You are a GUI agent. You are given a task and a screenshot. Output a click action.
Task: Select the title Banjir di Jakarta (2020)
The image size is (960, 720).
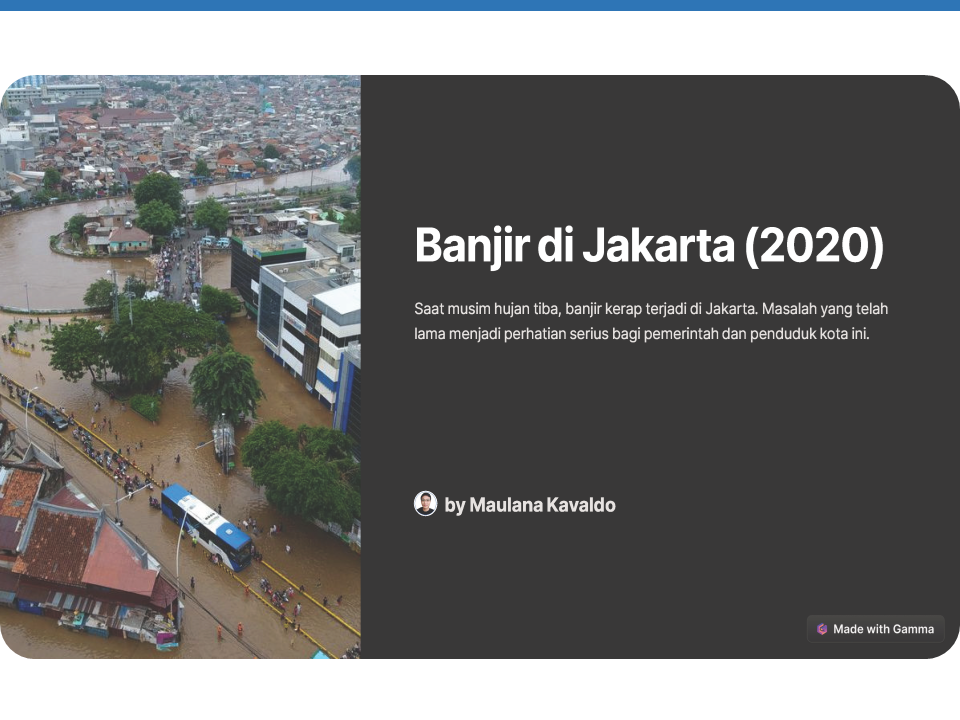pyautogui.click(x=648, y=246)
